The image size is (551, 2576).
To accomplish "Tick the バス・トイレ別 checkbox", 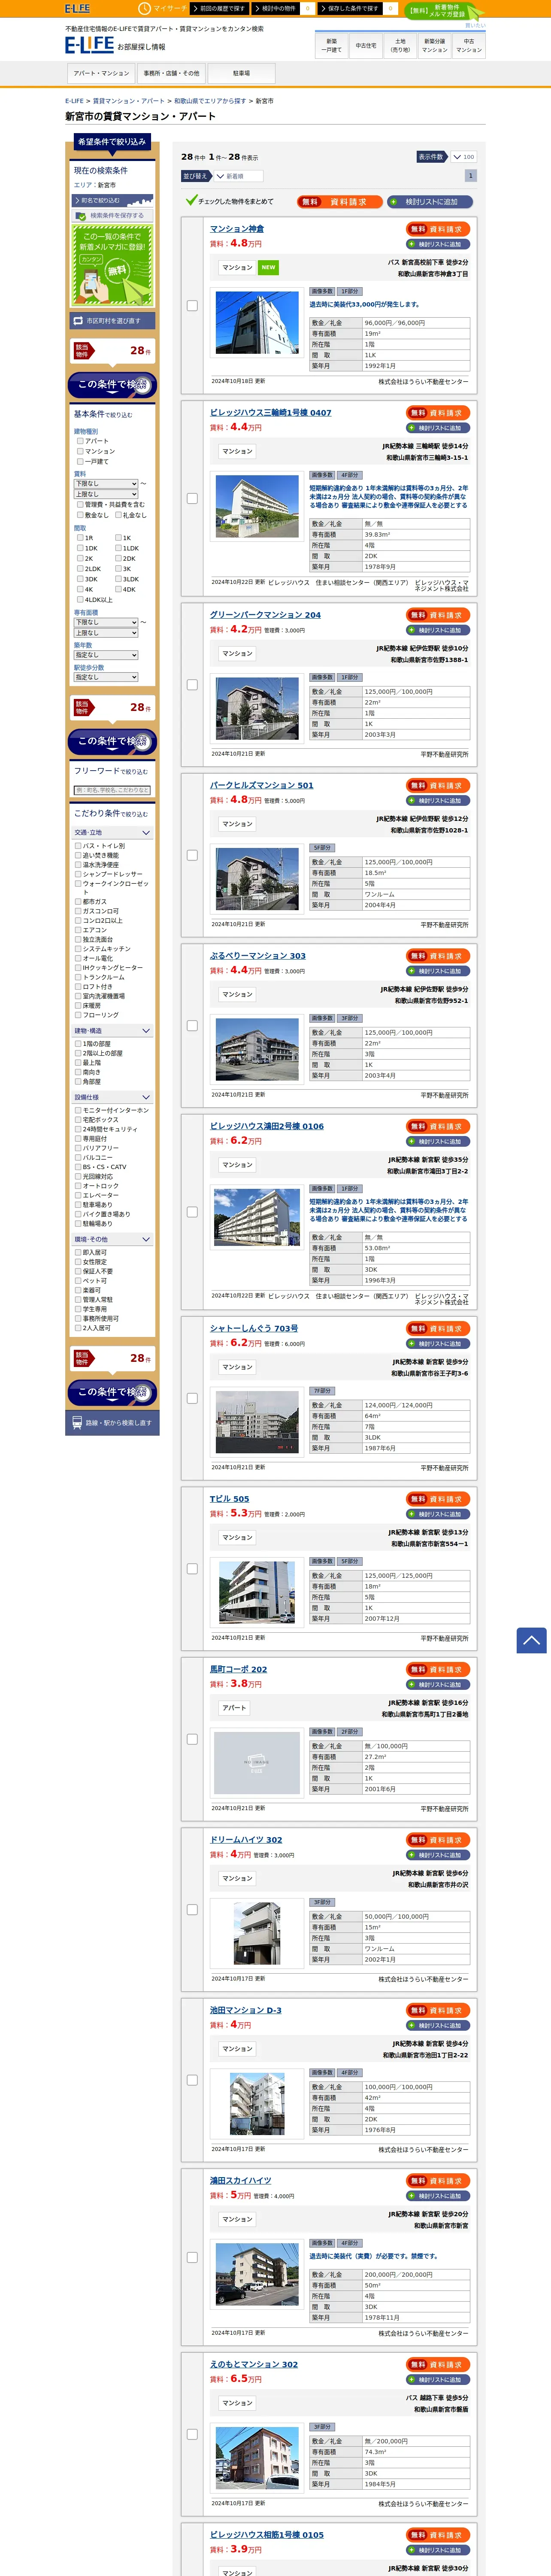I will (x=78, y=846).
